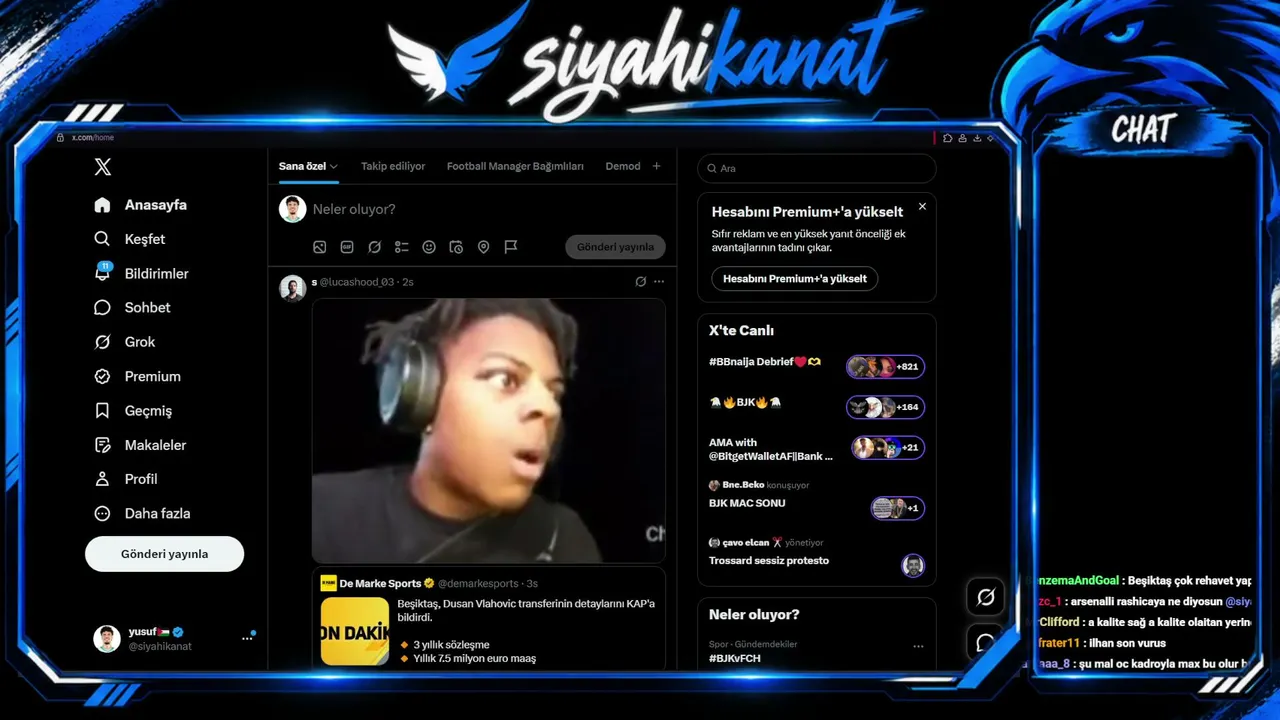Image resolution: width=1280 pixels, height=720 pixels.
Task: Open the emoji picker
Action: [429, 247]
